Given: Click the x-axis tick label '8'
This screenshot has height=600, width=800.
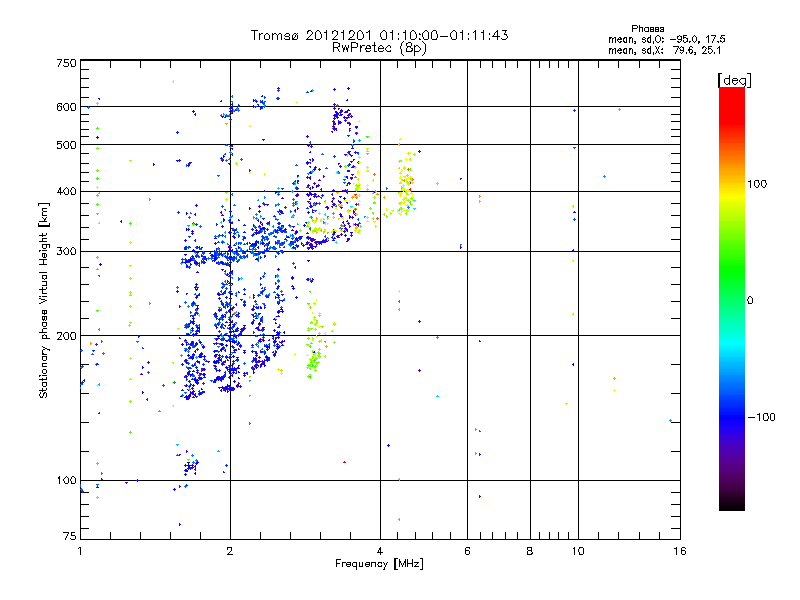Looking at the screenshot, I should 530,551.
